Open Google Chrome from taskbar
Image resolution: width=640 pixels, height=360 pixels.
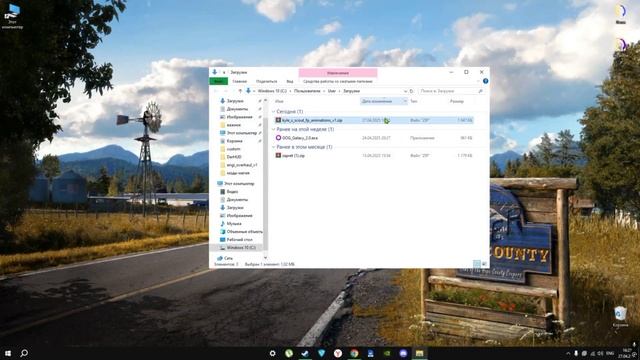coord(354,353)
